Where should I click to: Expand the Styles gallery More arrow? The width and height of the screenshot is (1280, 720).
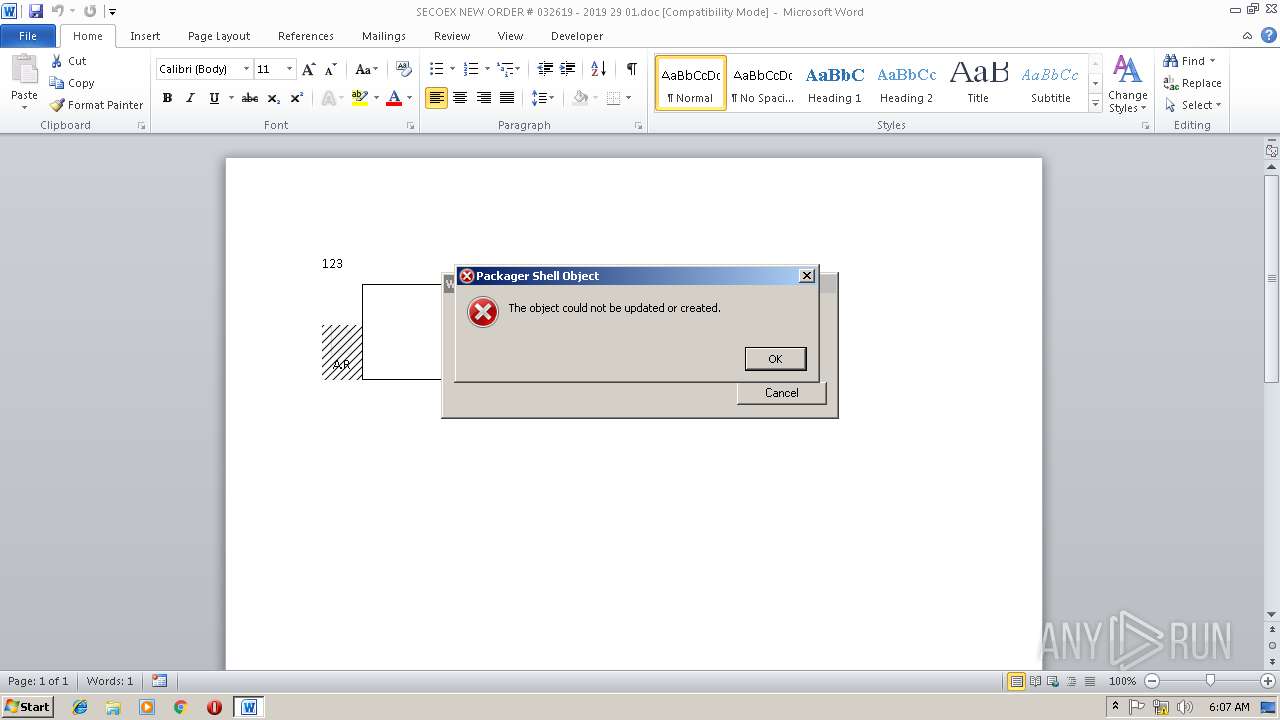point(1096,104)
